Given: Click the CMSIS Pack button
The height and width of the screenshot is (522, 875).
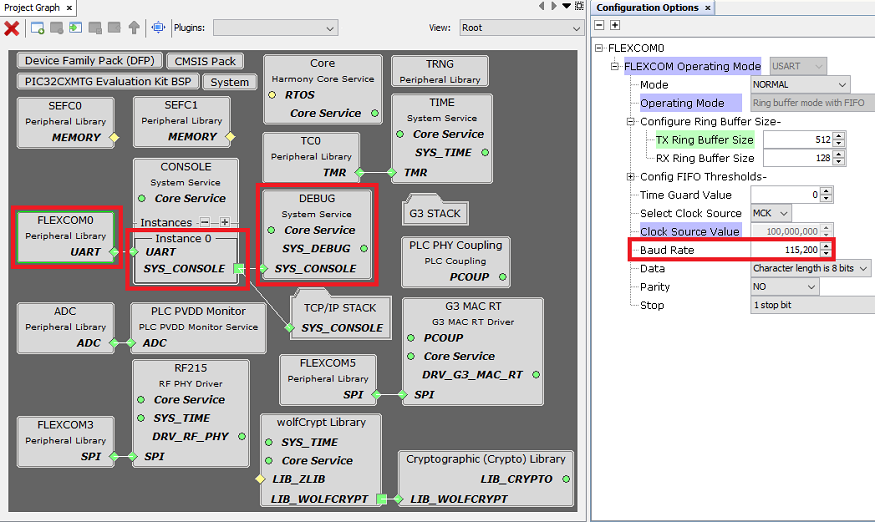Looking at the screenshot, I should [x=203, y=62].
